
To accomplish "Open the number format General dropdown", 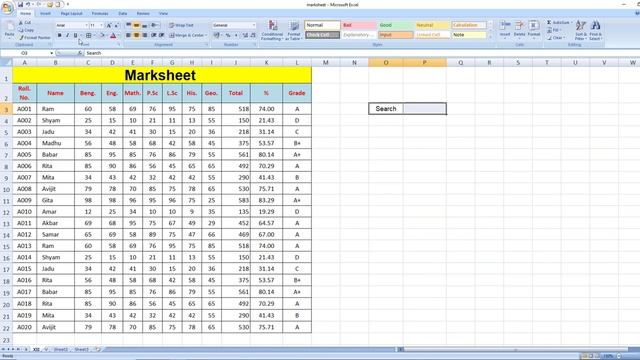I will (253, 25).
